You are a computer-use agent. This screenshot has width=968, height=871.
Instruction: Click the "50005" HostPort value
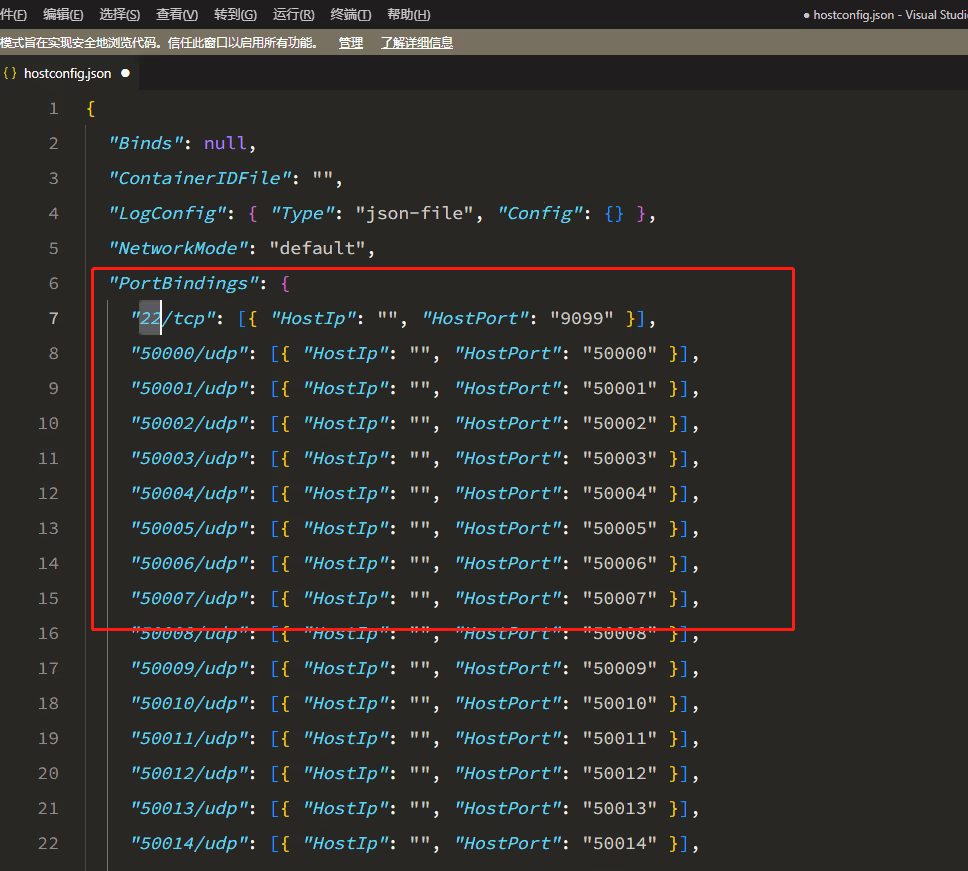click(620, 528)
